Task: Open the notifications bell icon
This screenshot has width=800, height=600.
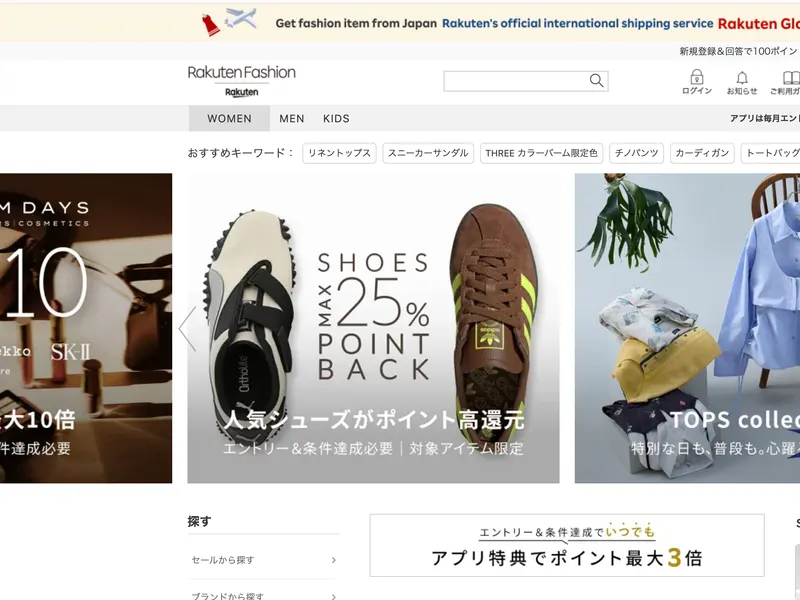Action: [742, 83]
